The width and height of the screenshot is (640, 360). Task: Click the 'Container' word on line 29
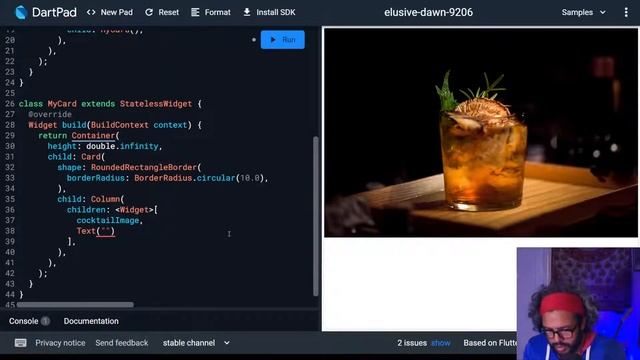(93, 136)
